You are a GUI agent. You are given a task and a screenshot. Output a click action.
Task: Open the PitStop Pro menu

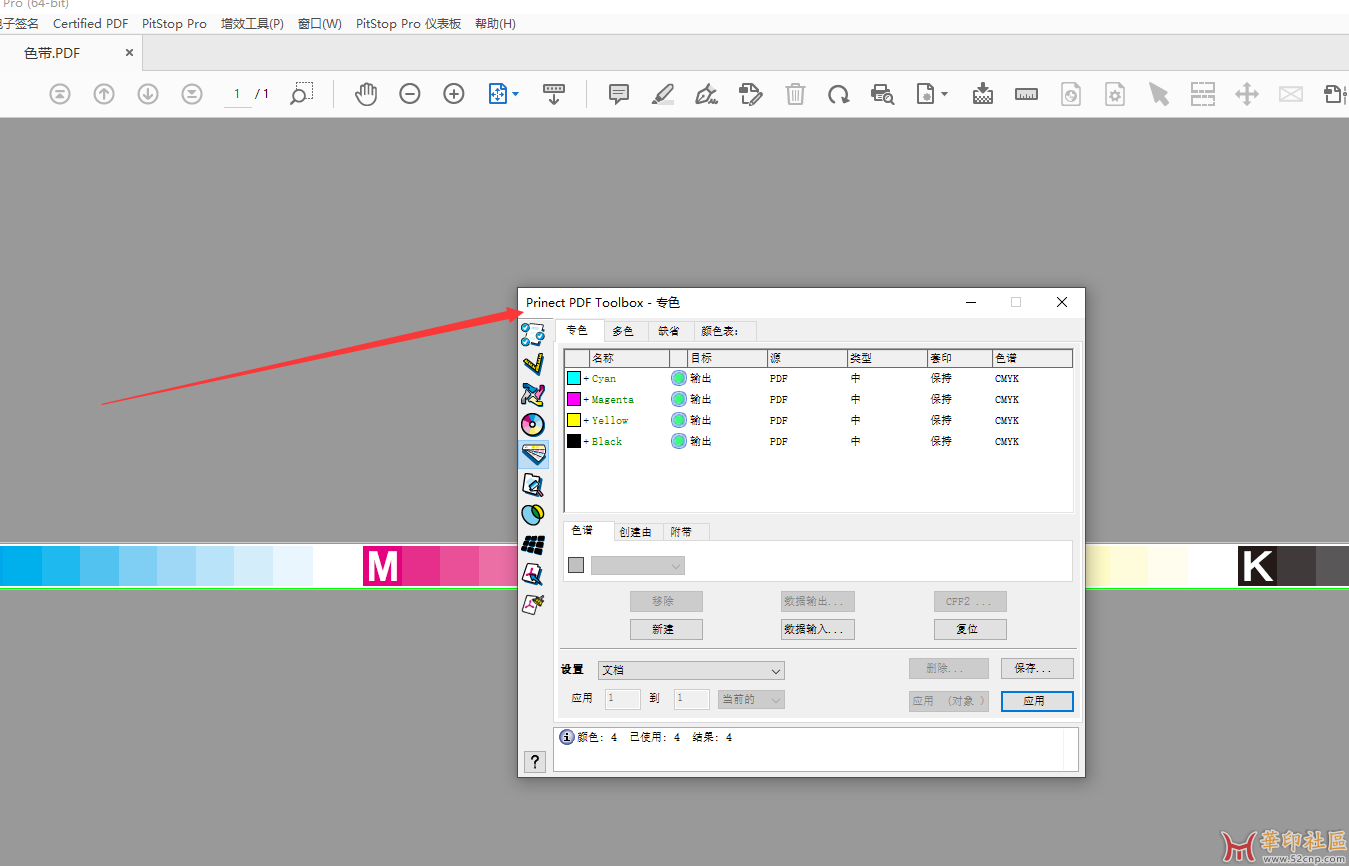(174, 23)
